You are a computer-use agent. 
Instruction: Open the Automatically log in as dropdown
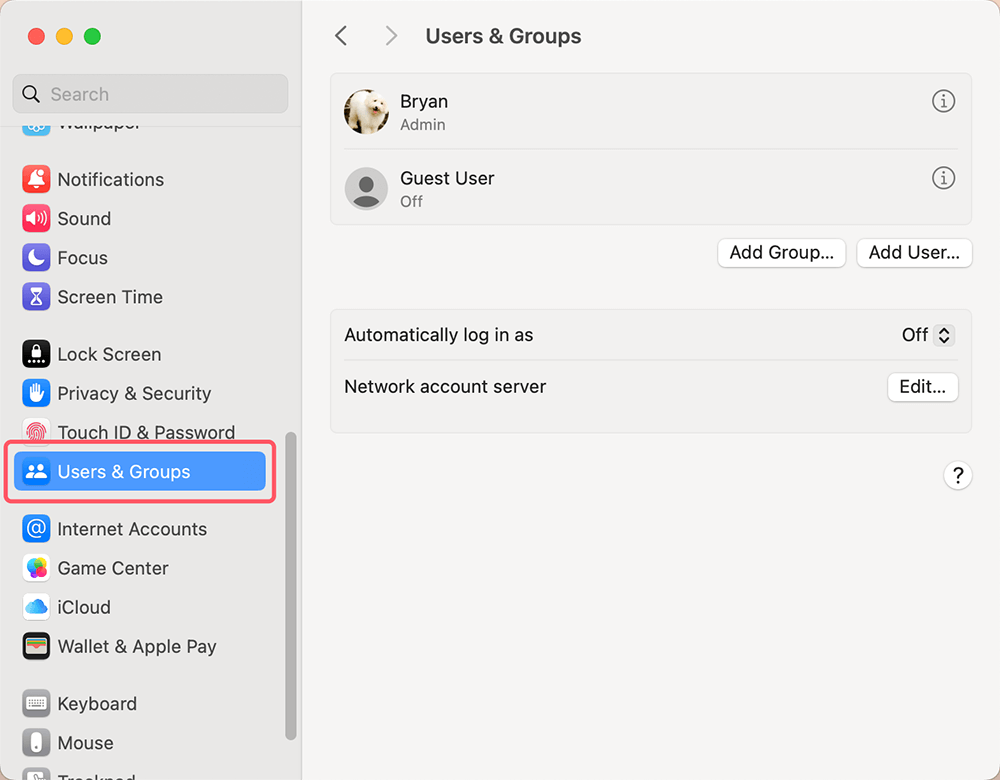(x=928, y=335)
